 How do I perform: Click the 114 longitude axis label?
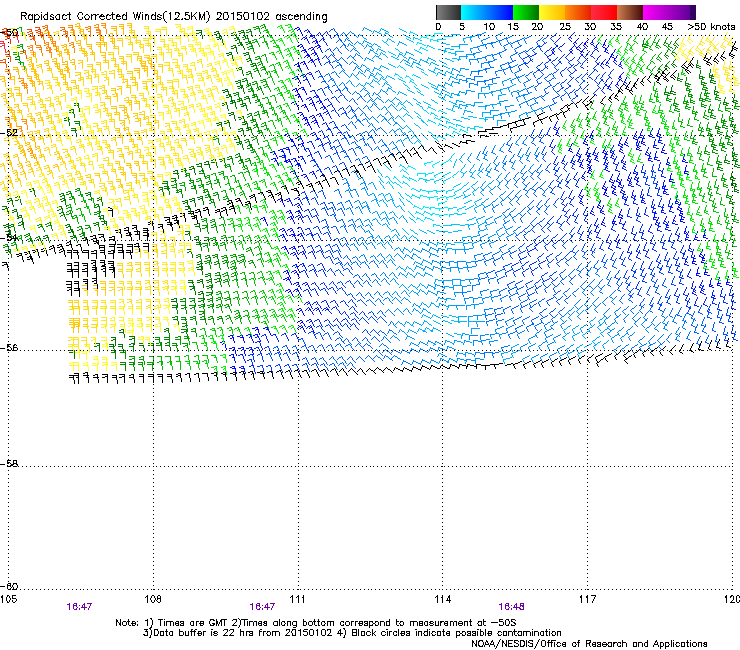point(442,599)
